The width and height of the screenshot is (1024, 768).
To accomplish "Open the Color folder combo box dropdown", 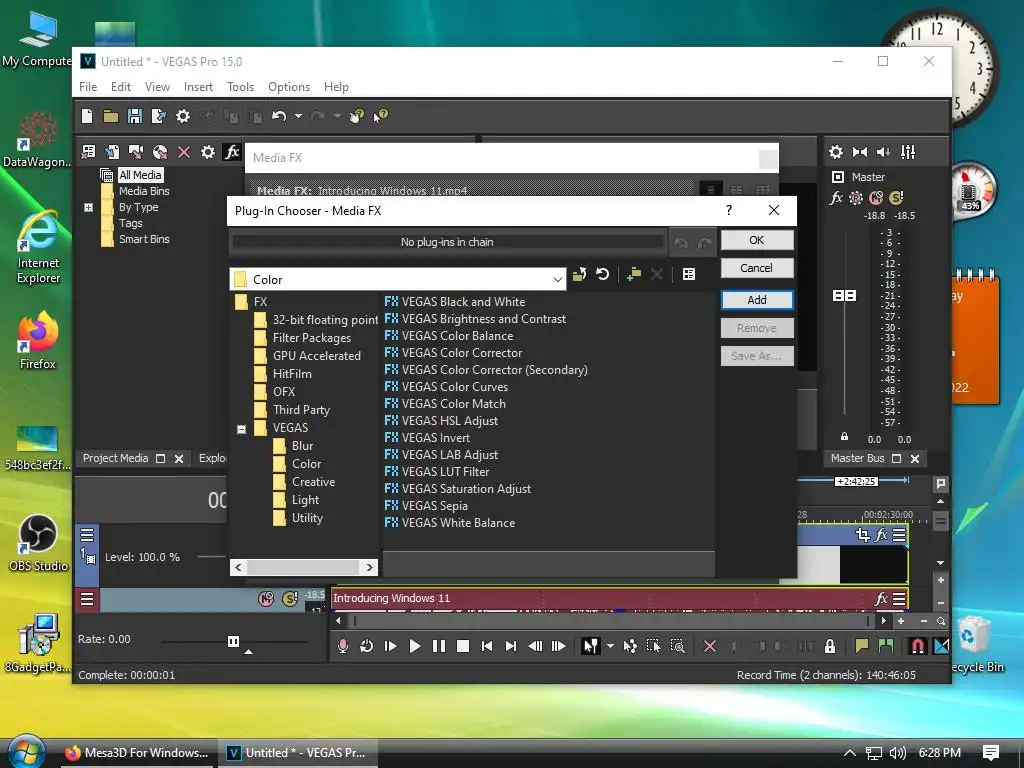I will (557, 280).
